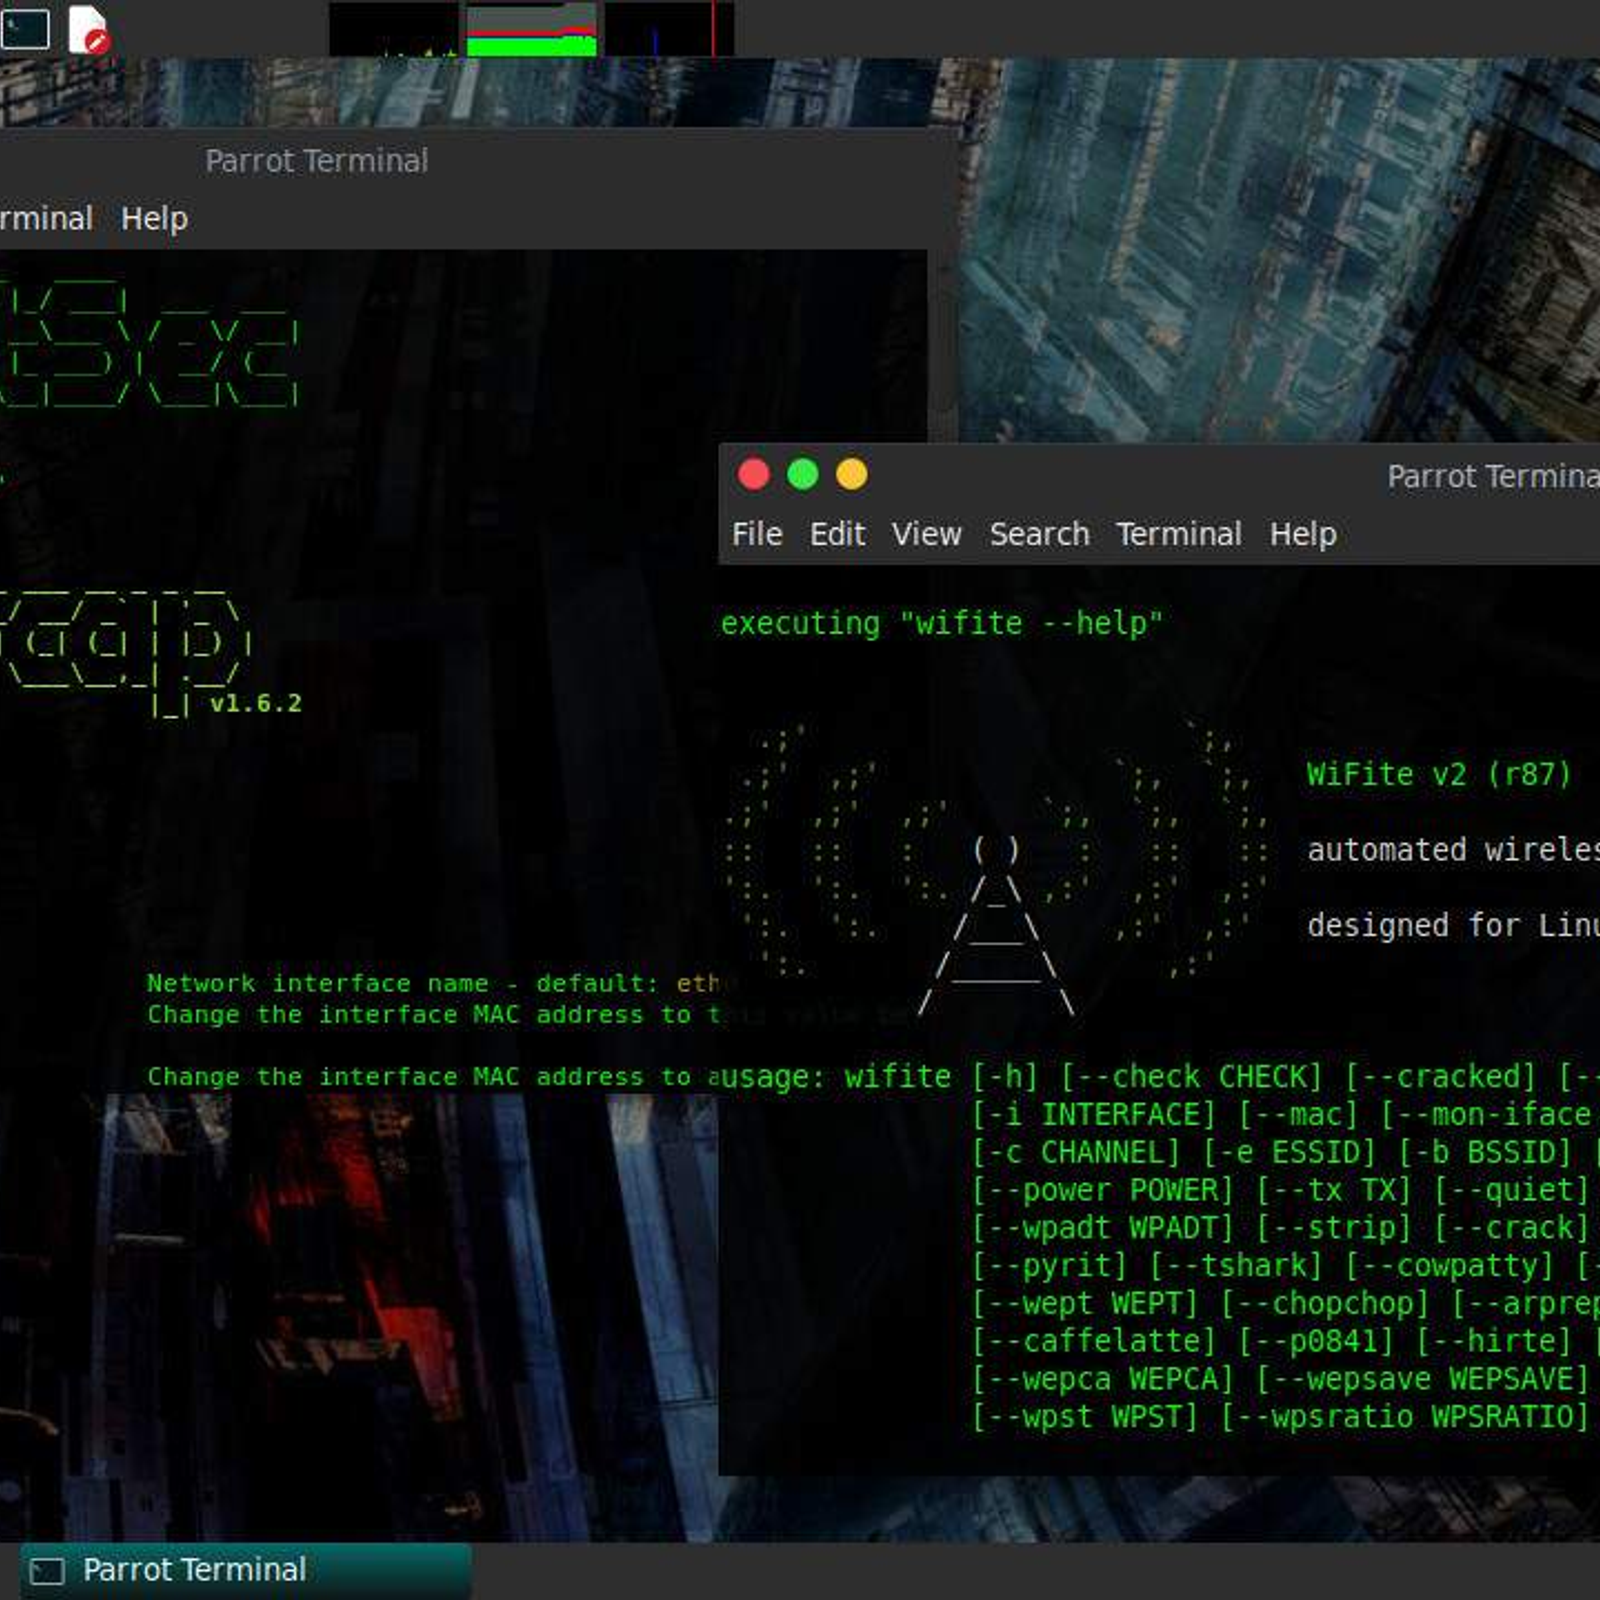Click the 'v1.6.2' version text in background terminal
Viewport: 1600px width, 1600px height.
coord(256,704)
